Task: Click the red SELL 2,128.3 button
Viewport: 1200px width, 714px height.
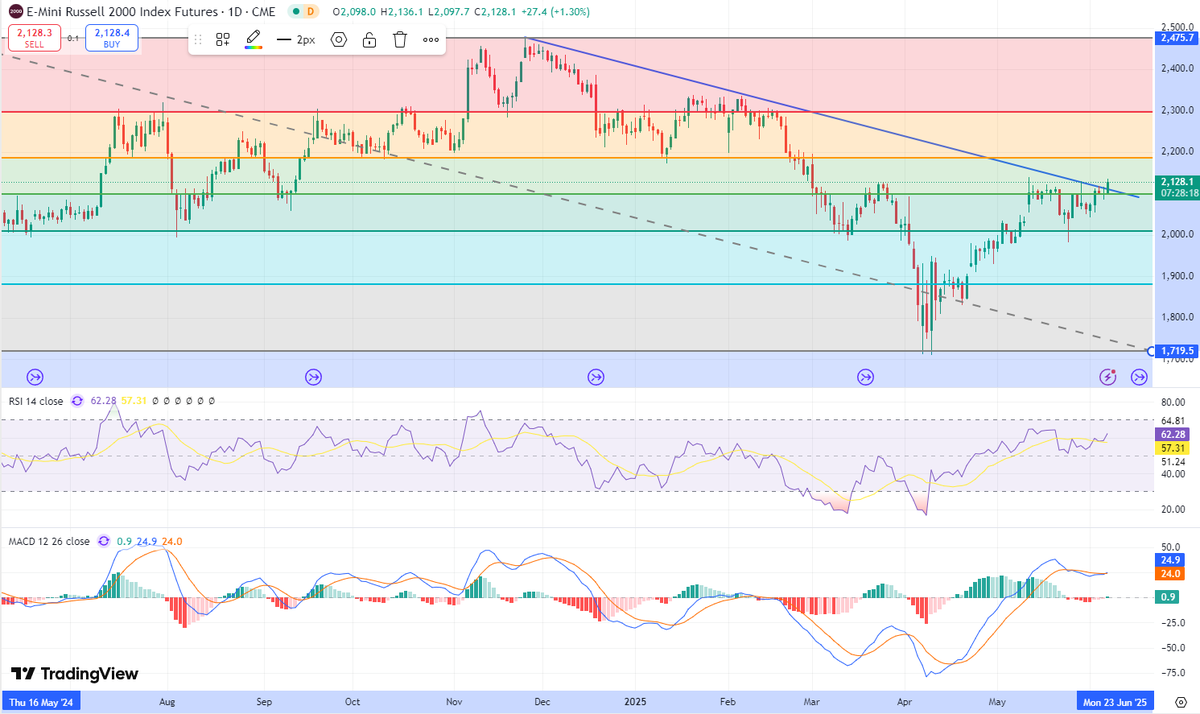Action: pyautogui.click(x=32, y=38)
